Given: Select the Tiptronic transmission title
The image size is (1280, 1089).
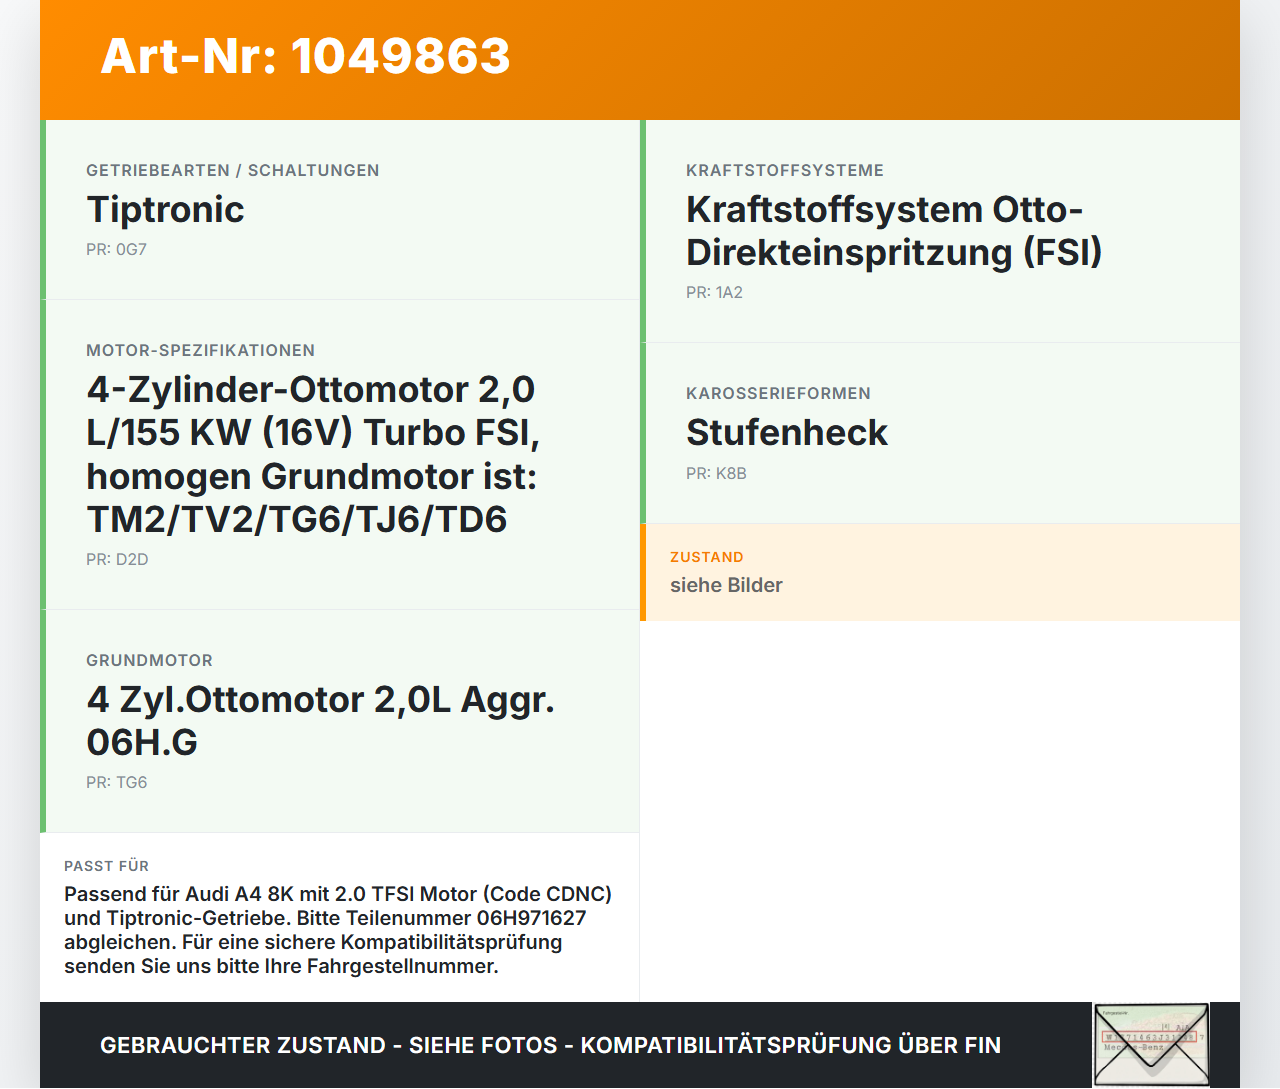Looking at the screenshot, I should pos(165,209).
